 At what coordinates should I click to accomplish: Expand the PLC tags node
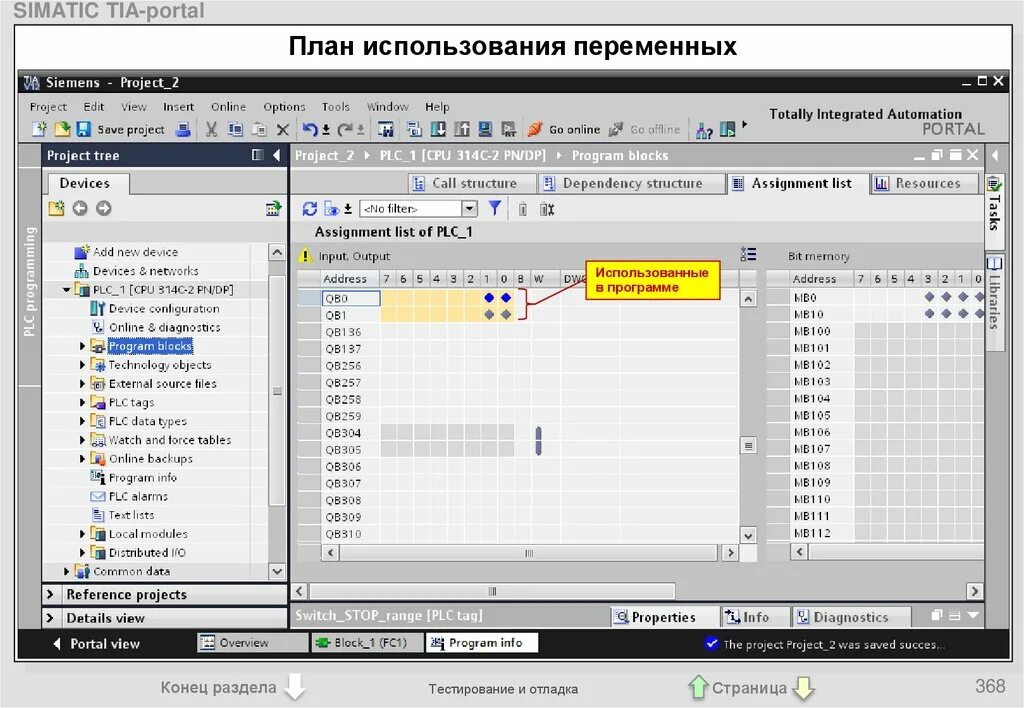click(x=82, y=402)
